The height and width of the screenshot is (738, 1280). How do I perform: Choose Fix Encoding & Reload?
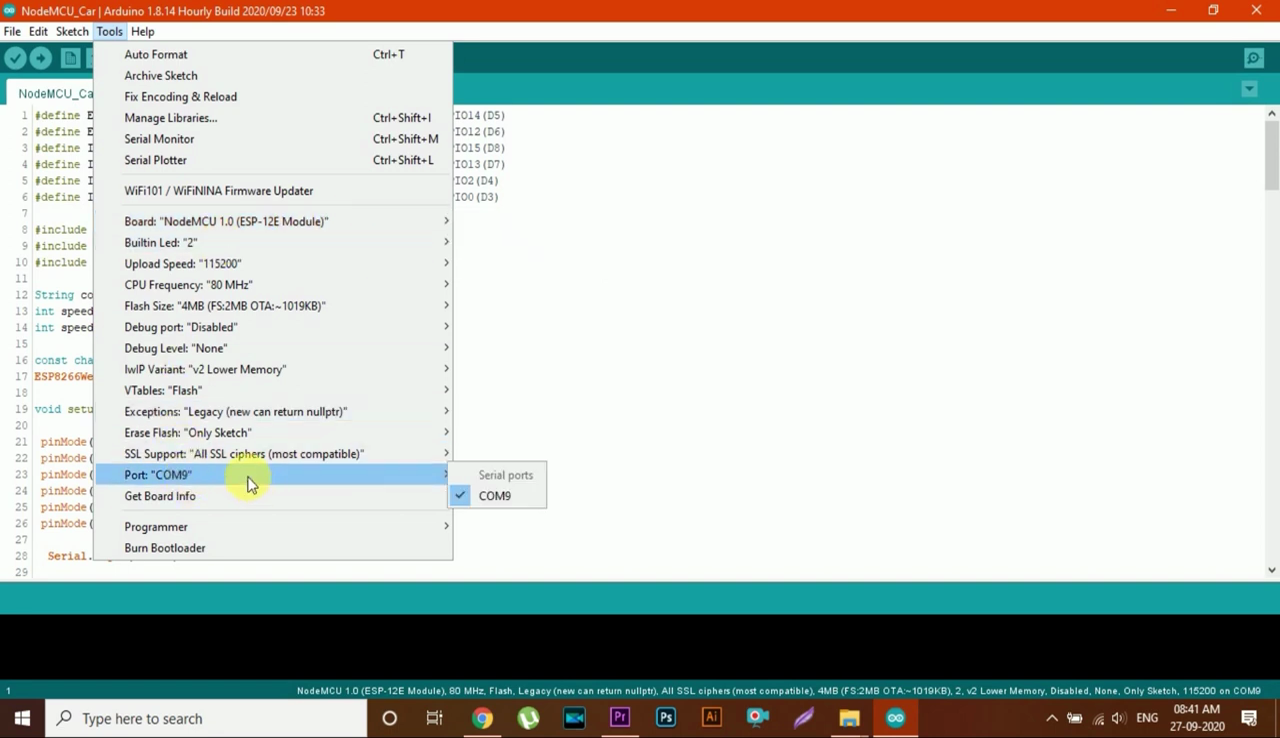tap(273, 97)
